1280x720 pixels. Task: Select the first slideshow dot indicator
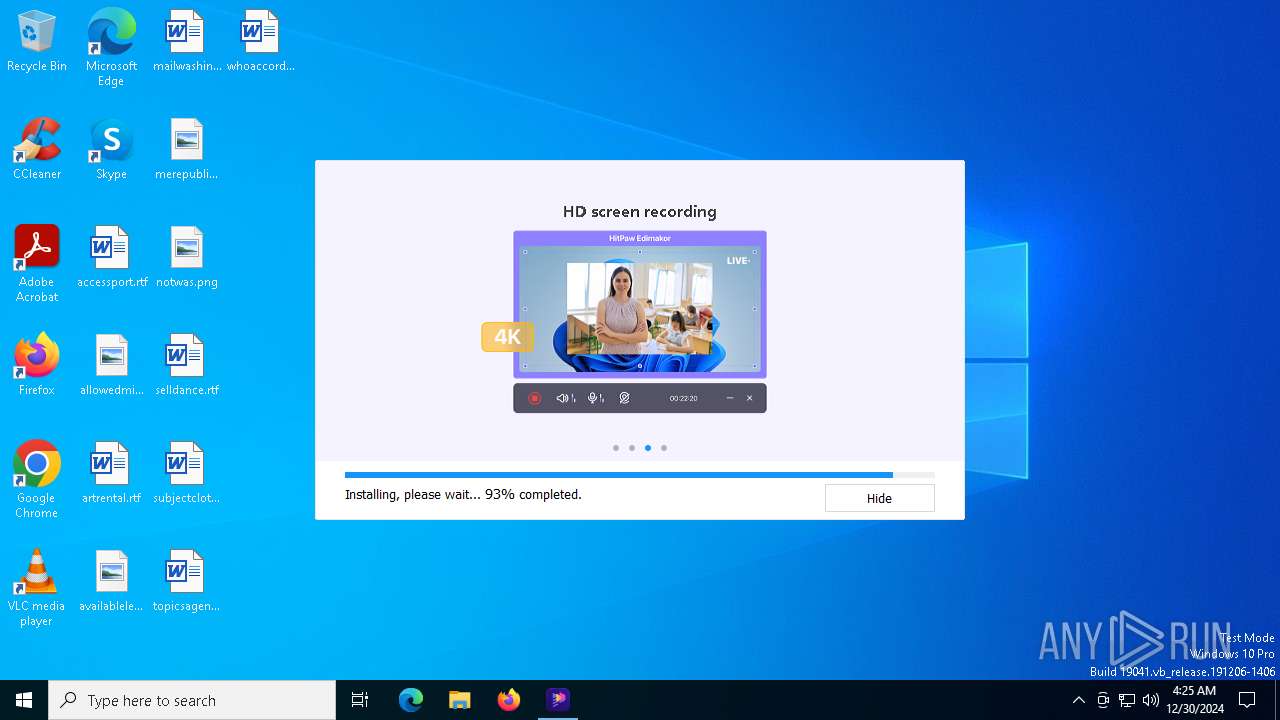616,448
